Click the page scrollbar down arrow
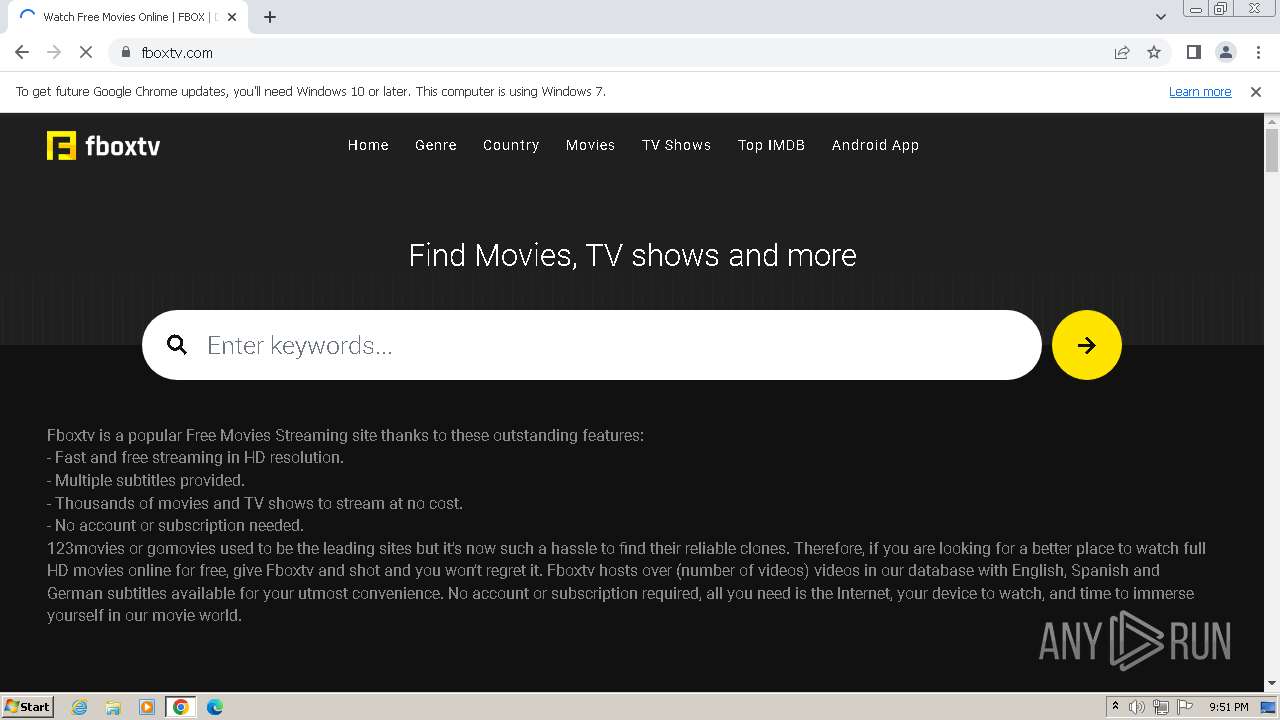Screen dimensions: 1280x720 click(1272, 684)
